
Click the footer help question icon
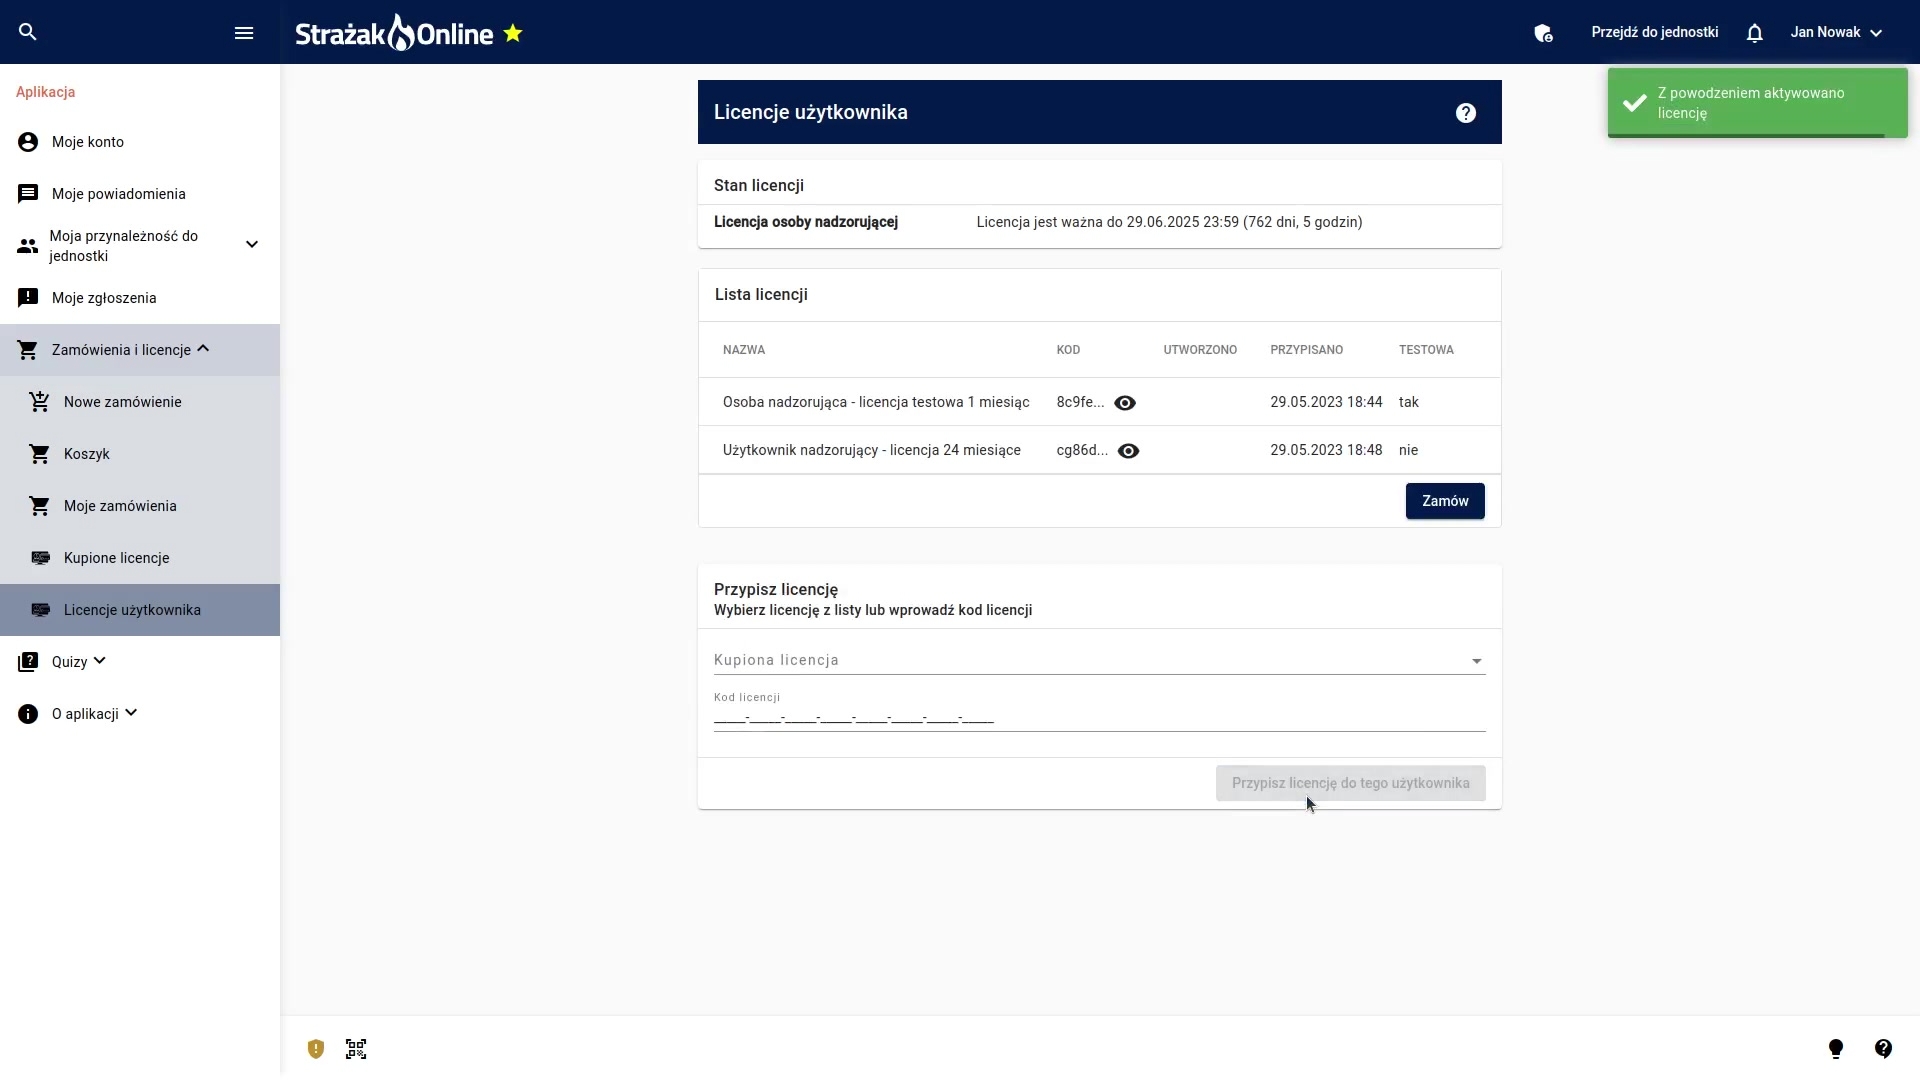[x=1884, y=1049]
